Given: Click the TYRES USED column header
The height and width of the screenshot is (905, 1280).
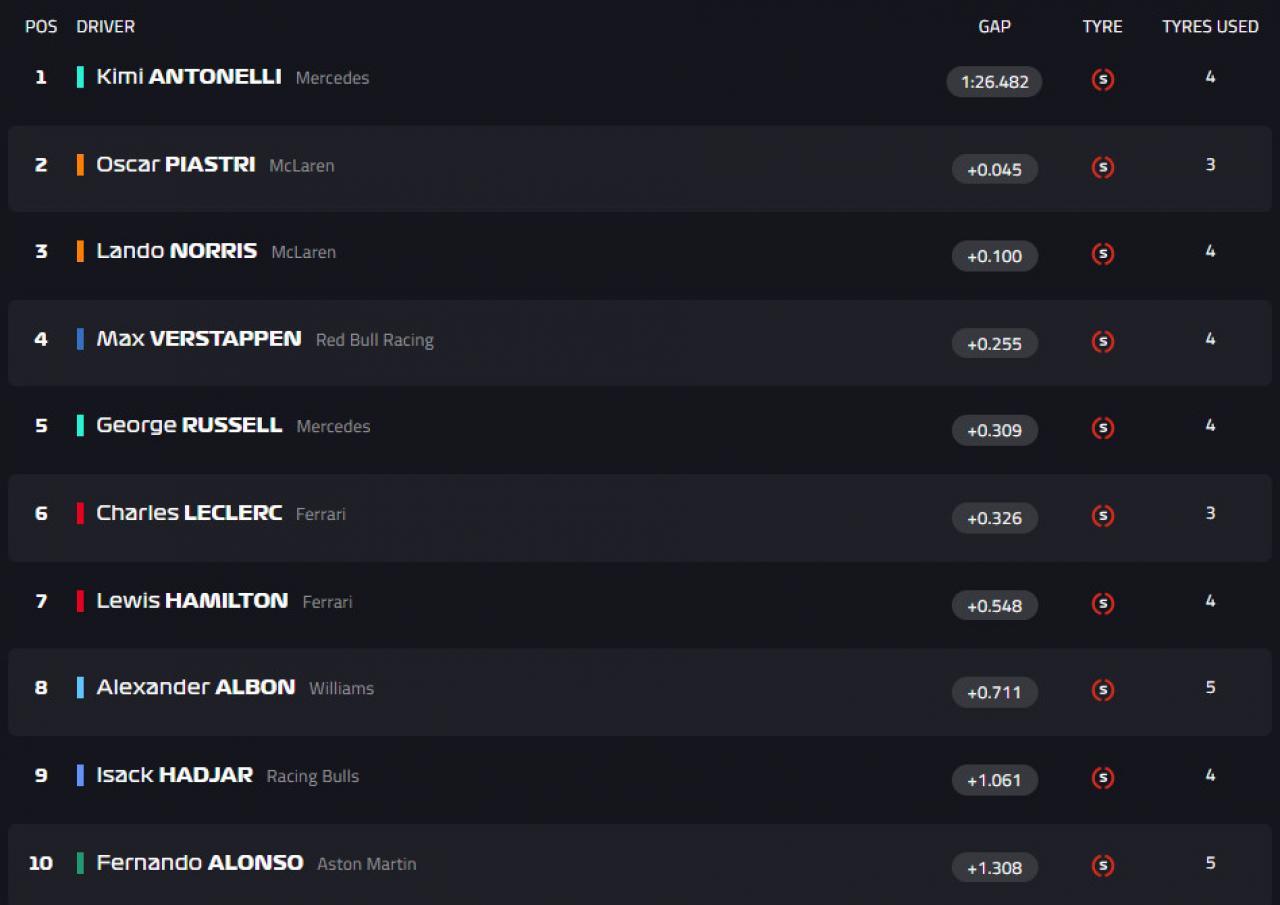Looking at the screenshot, I should [x=1210, y=27].
